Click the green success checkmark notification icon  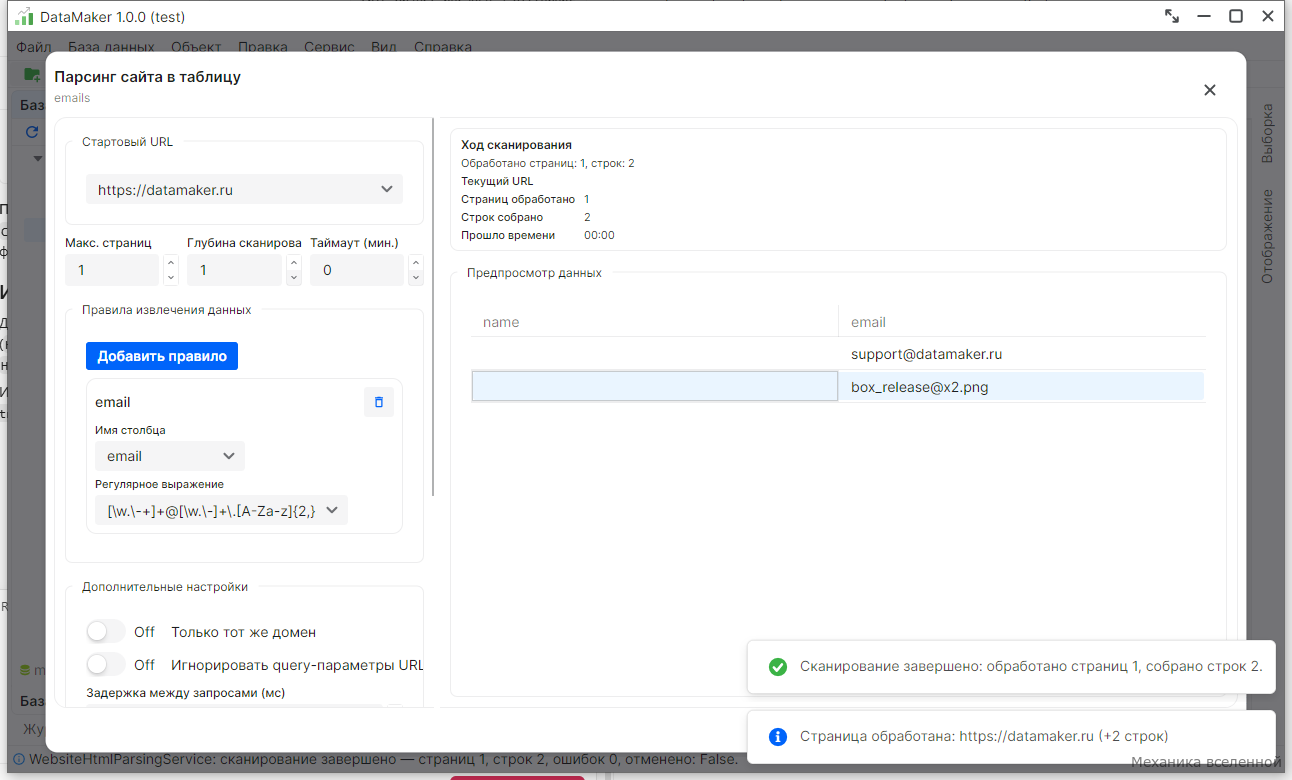click(777, 667)
